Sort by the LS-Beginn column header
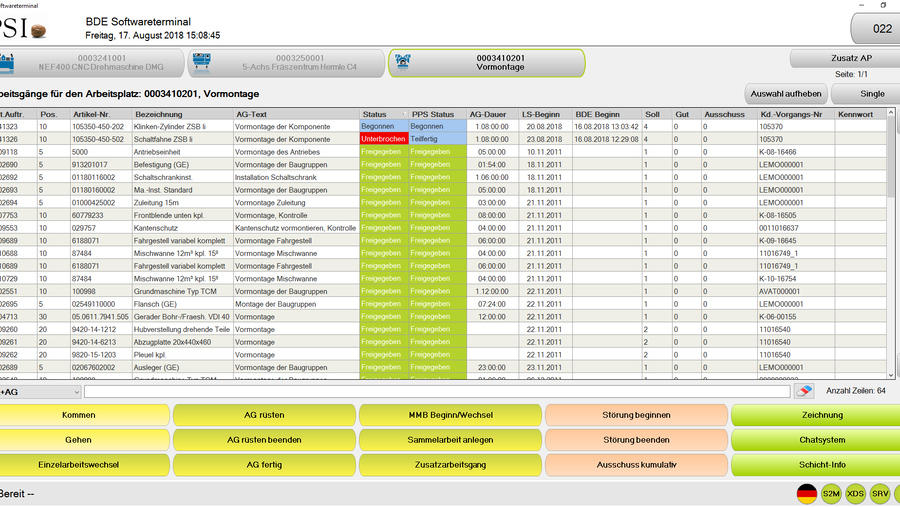The height and width of the screenshot is (507, 900). tap(545, 114)
